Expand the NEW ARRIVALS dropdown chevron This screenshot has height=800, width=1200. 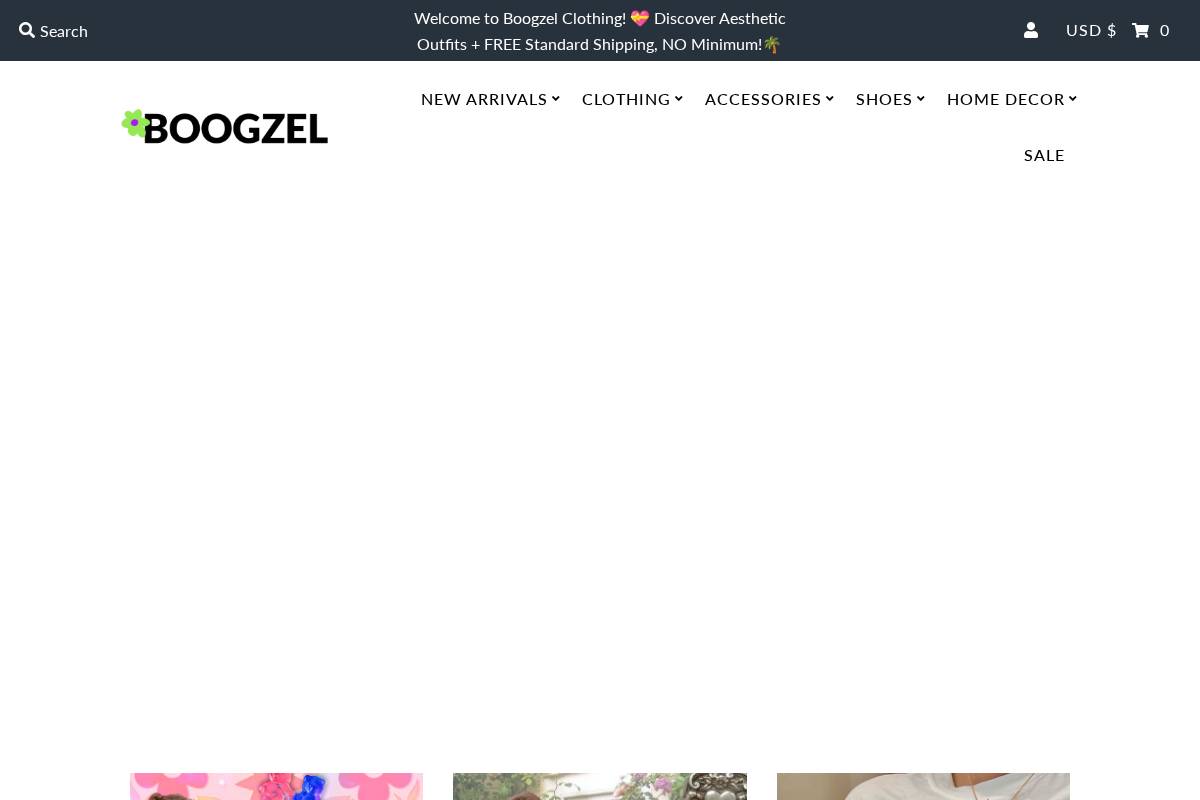tap(556, 98)
